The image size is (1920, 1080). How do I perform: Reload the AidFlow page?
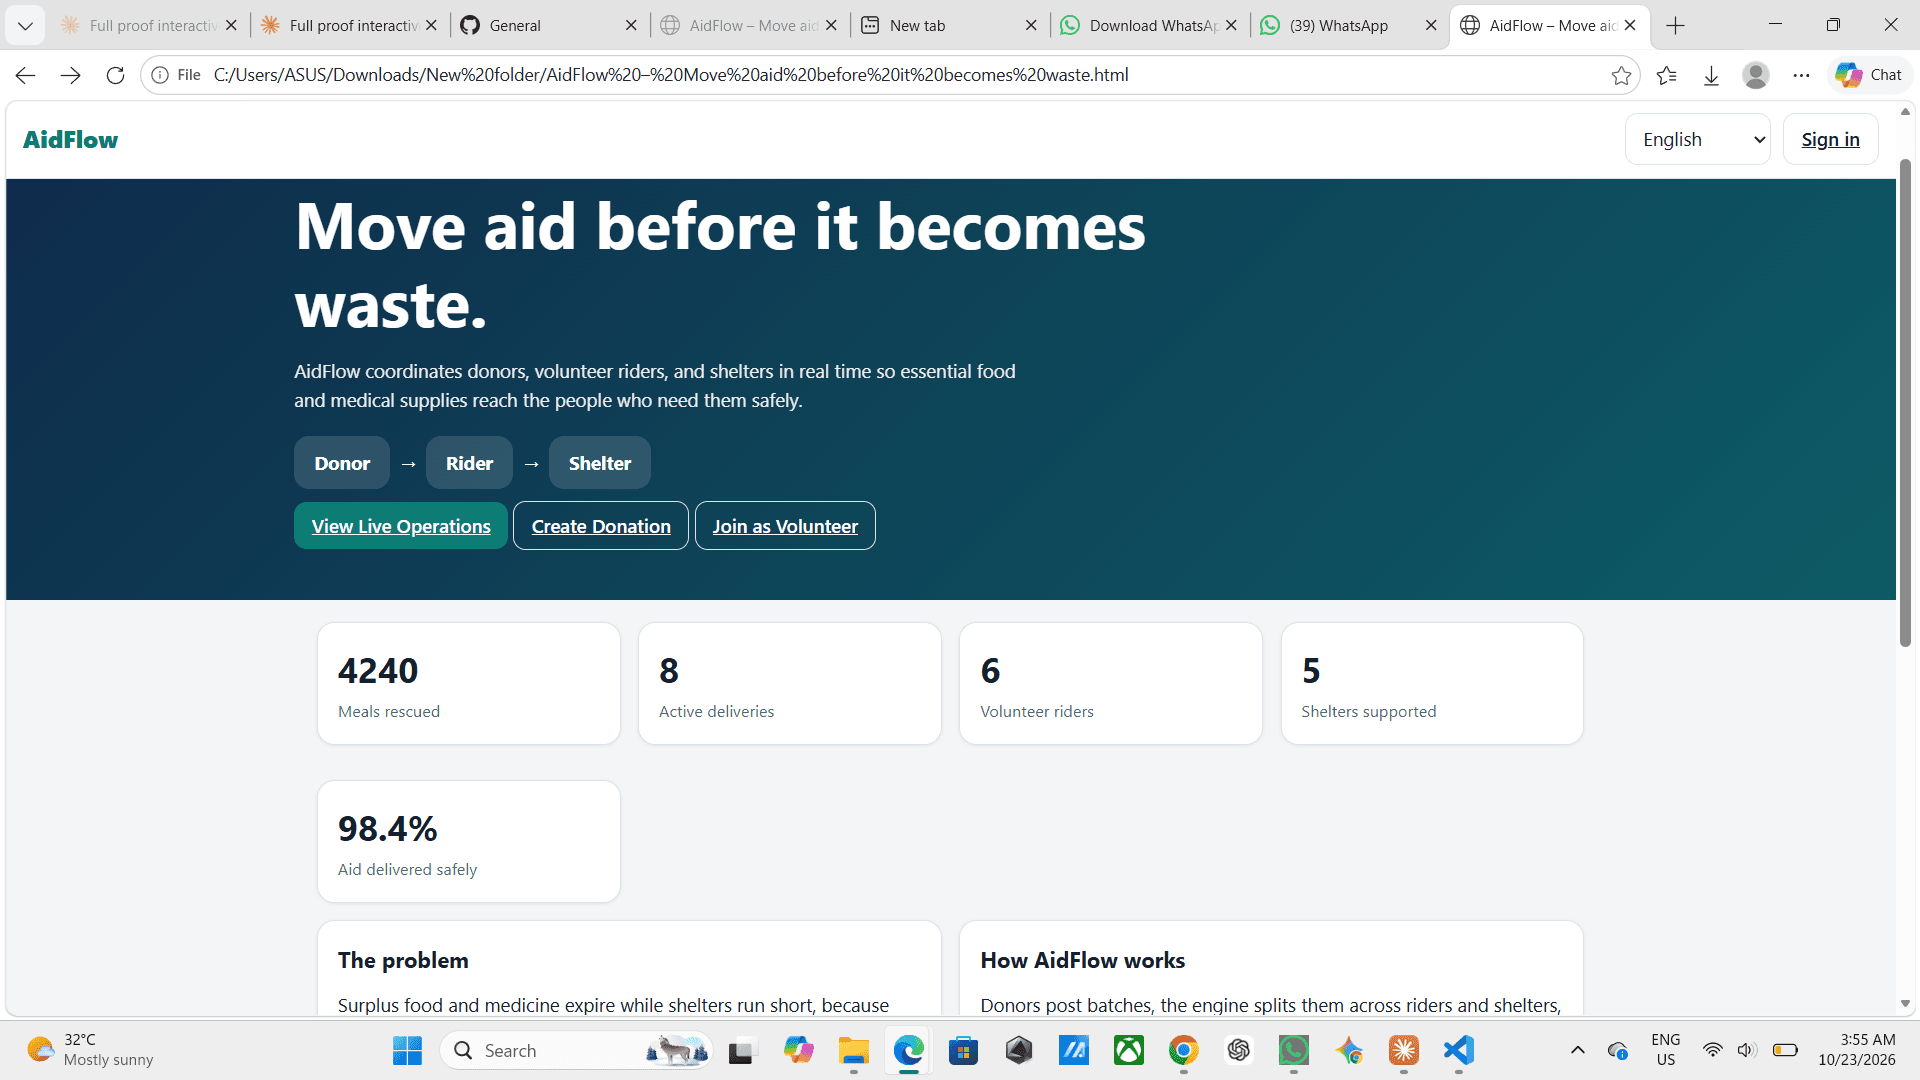[x=115, y=75]
